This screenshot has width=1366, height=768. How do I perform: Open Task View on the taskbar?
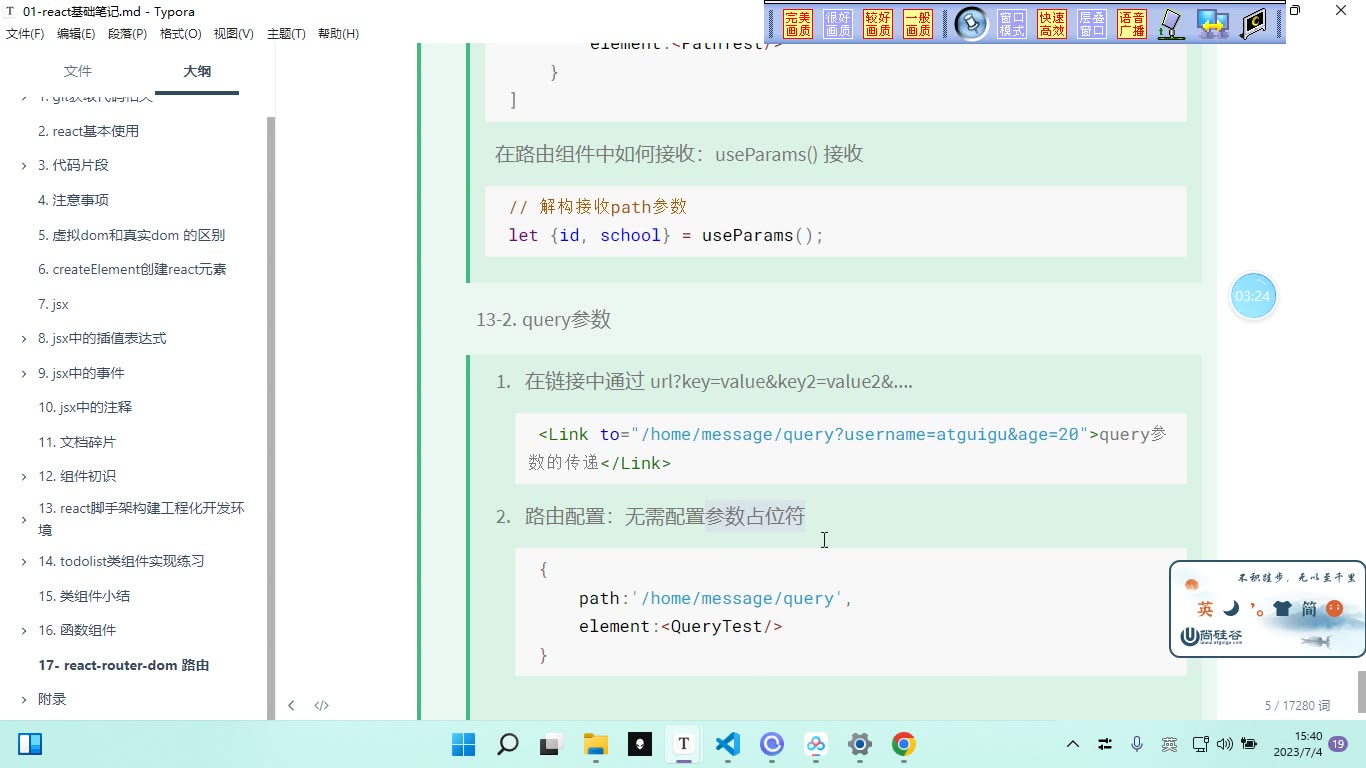551,744
